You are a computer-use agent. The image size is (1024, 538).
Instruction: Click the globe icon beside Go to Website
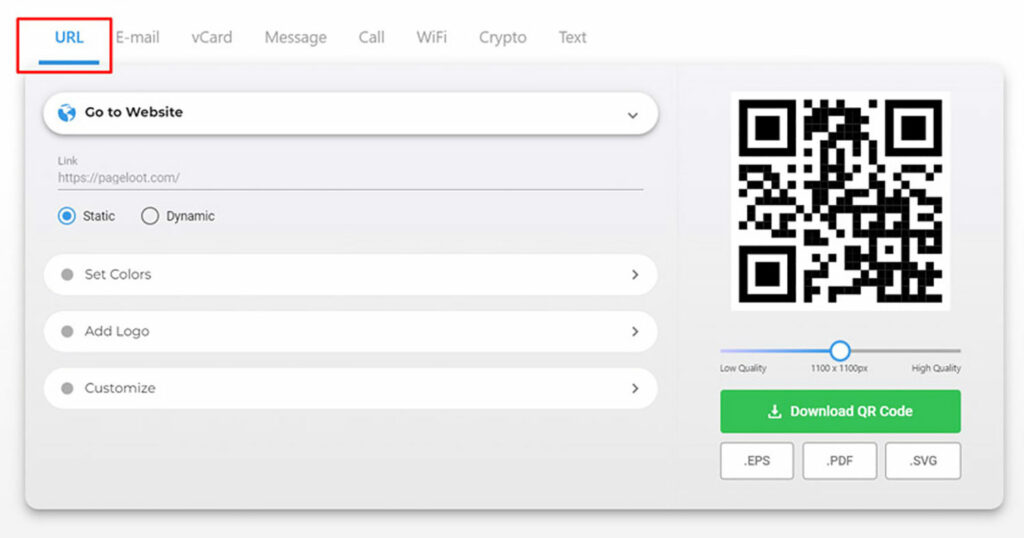[67, 113]
